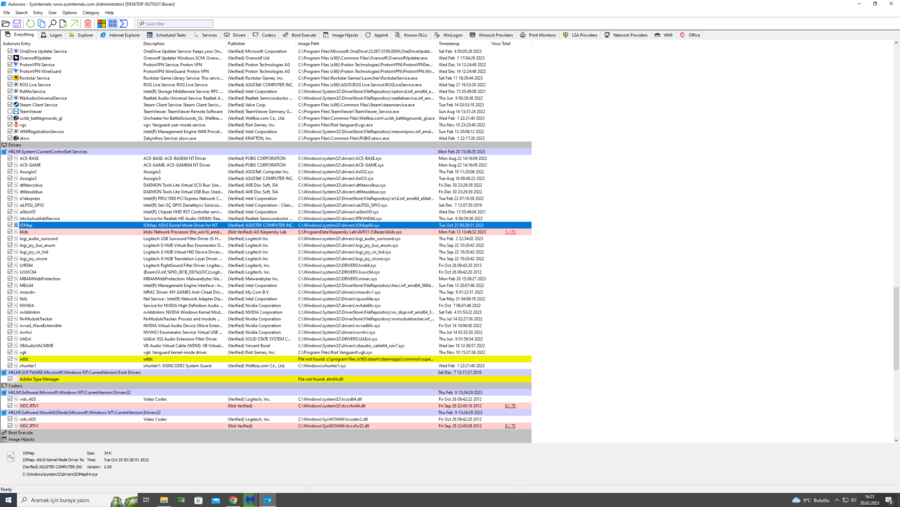
Task: Click the vertical scrollbar thumb
Action: [896, 328]
